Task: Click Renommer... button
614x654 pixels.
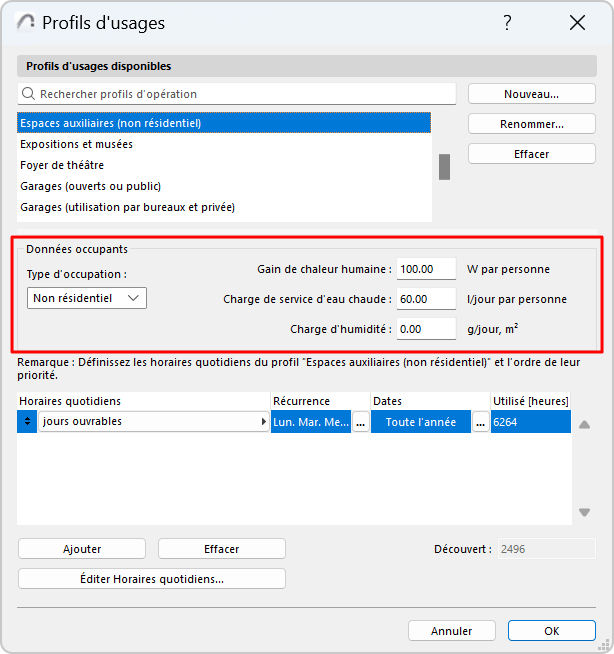Action: [x=531, y=125]
